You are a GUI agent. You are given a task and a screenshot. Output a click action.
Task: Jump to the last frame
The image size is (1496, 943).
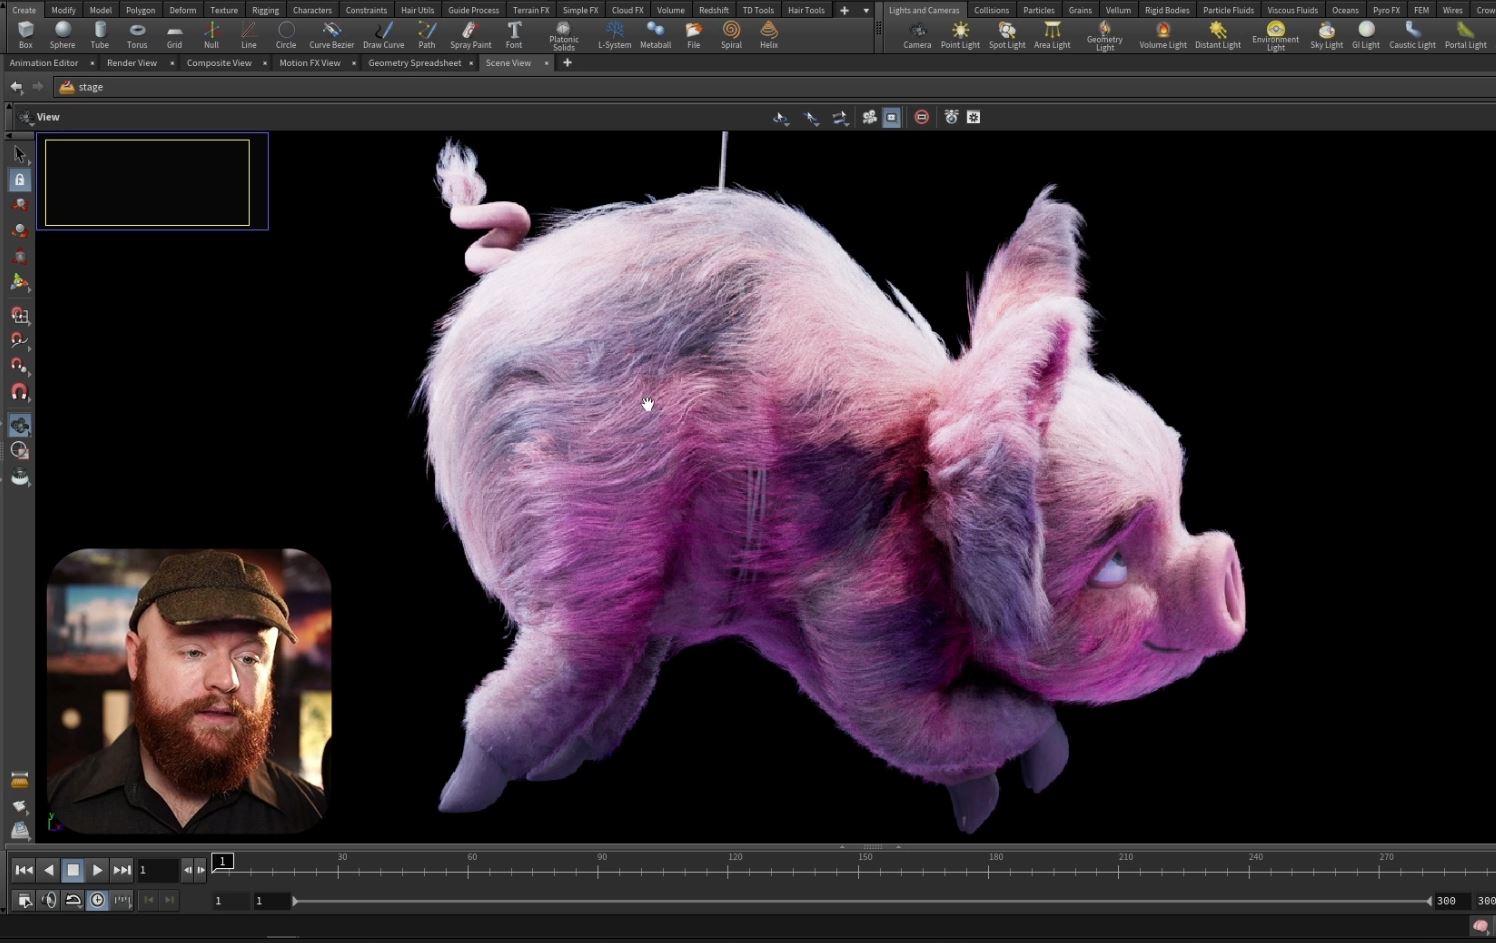click(121, 870)
